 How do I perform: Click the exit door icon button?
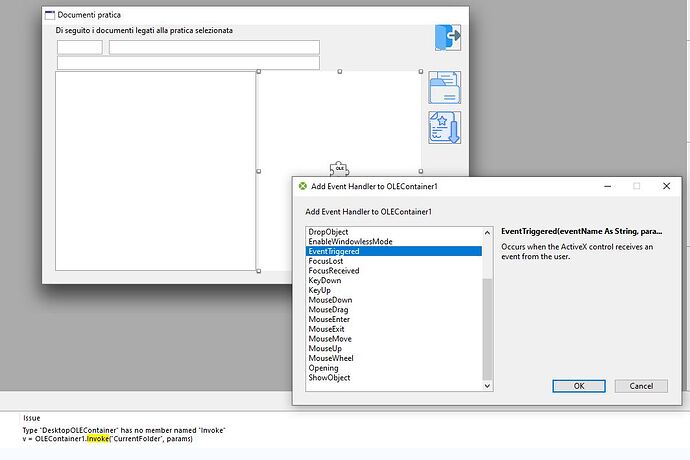pos(448,36)
